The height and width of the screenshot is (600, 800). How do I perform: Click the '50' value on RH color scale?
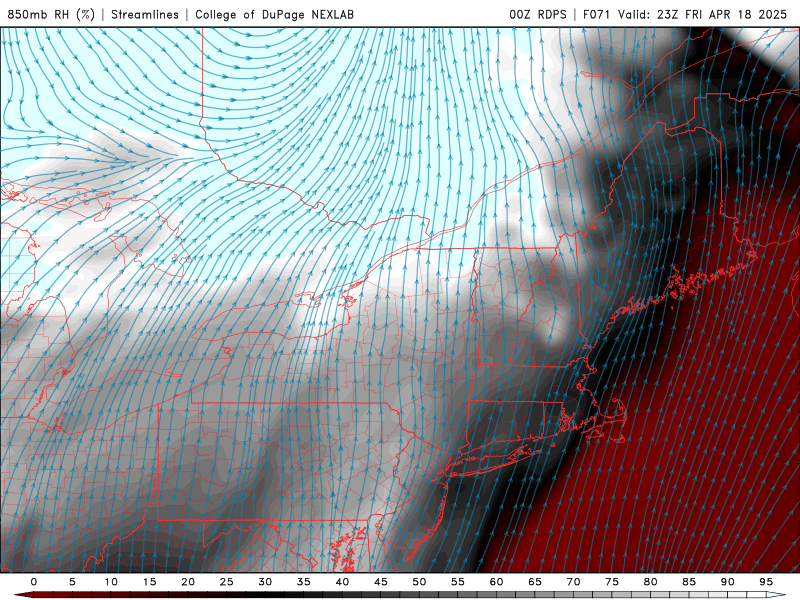419,582
